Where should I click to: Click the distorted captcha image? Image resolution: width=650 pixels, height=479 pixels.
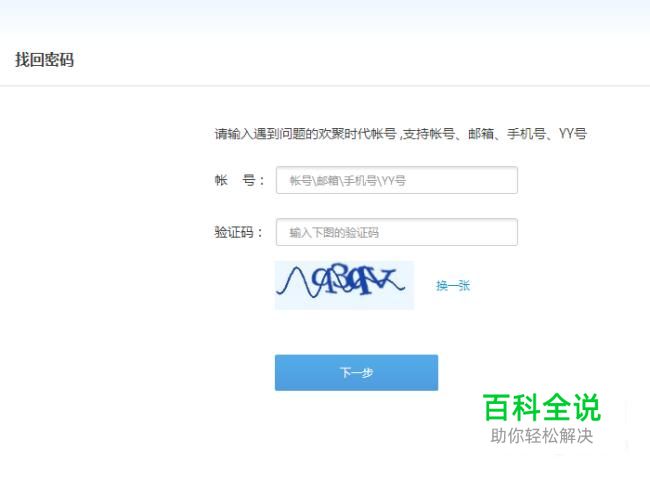[x=344, y=285]
